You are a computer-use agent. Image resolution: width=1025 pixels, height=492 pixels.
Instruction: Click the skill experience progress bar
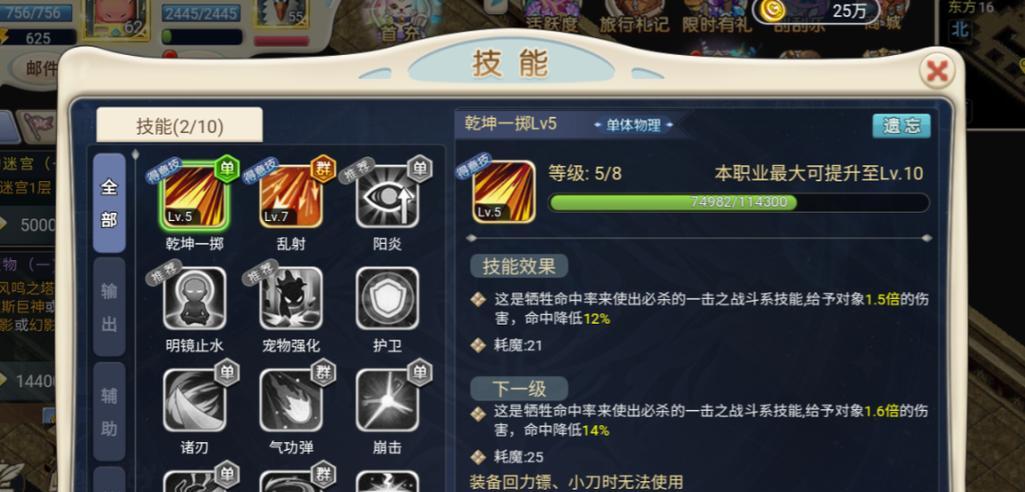(x=739, y=203)
